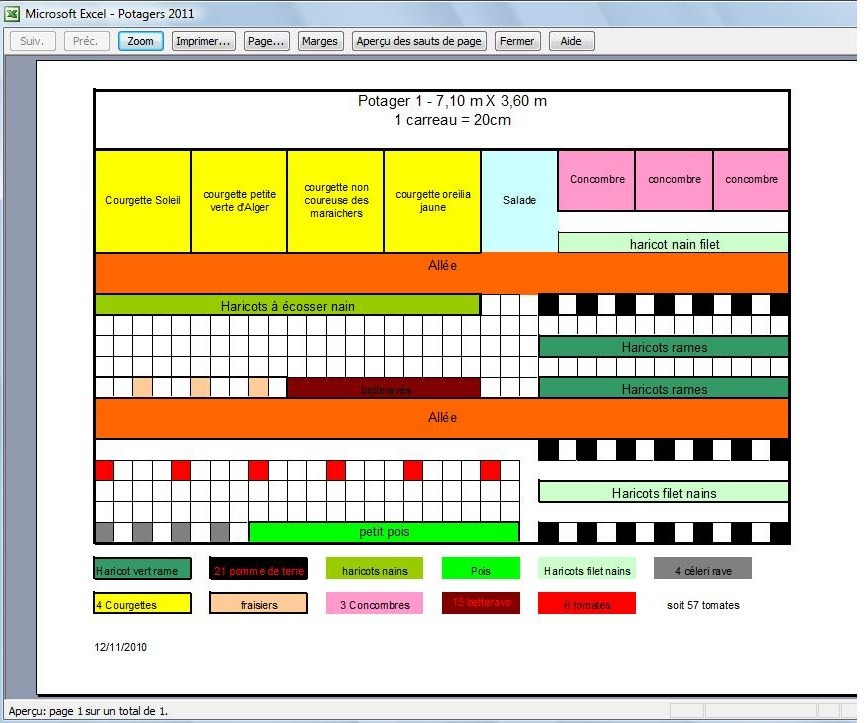
Task: Open the Aide help button
Action: [571, 41]
